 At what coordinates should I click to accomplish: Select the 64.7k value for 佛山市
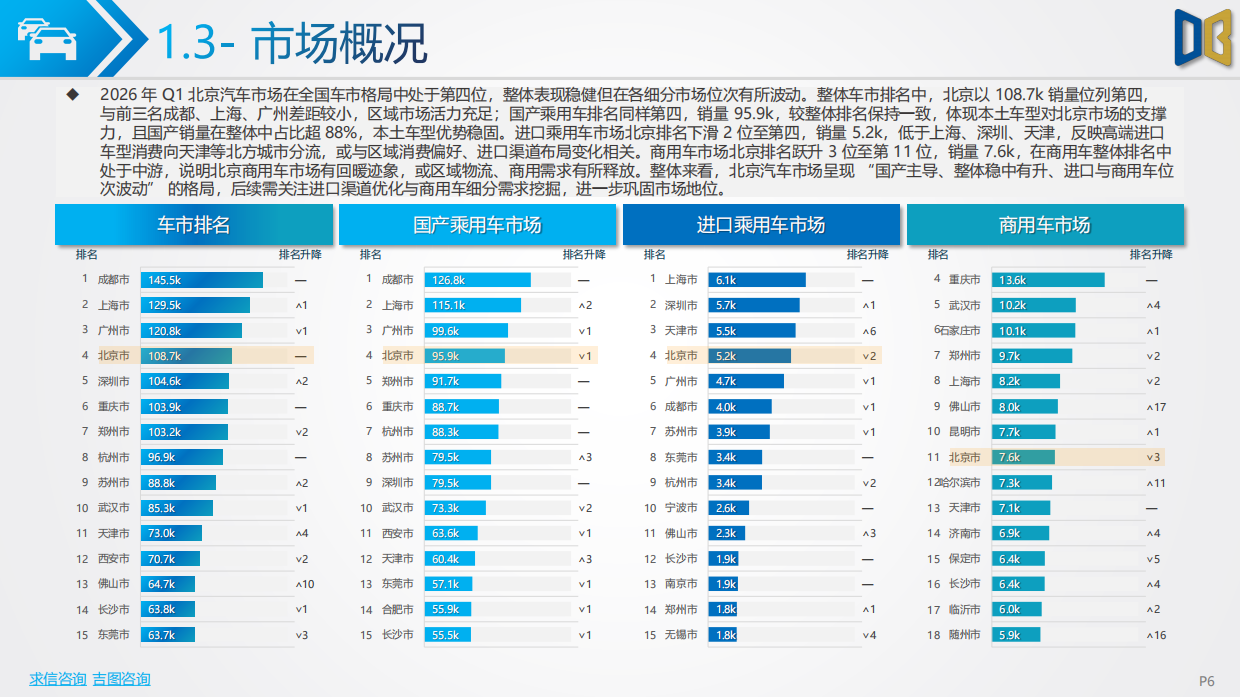pos(161,584)
